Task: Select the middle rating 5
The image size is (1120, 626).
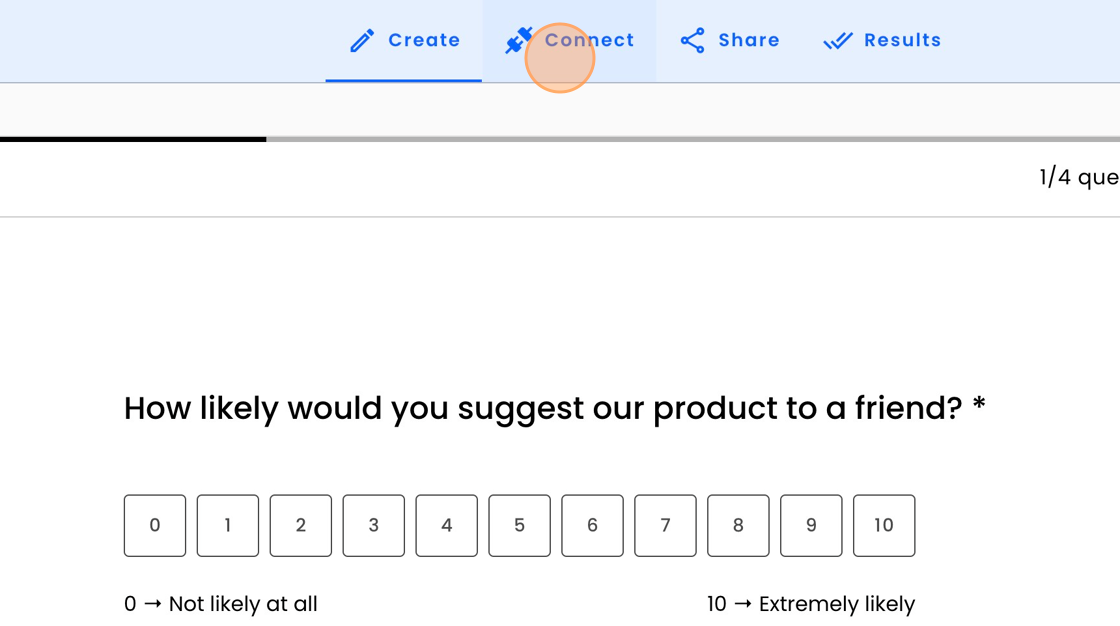Action: point(520,525)
